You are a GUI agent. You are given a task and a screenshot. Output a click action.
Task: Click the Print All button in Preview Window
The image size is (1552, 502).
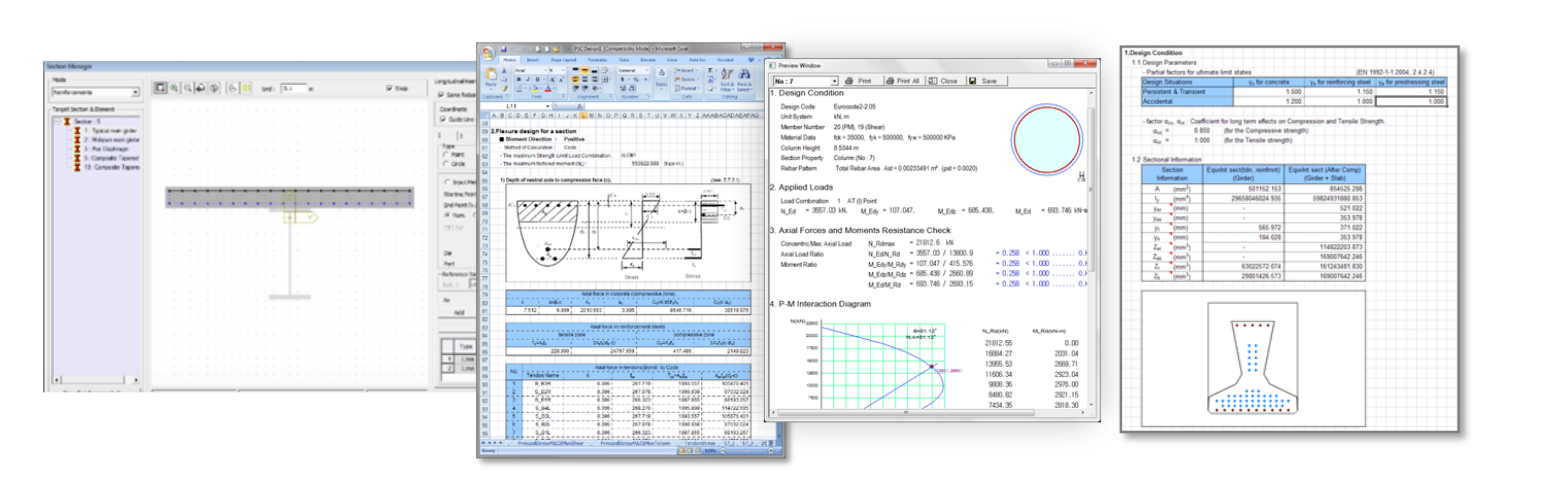point(902,80)
